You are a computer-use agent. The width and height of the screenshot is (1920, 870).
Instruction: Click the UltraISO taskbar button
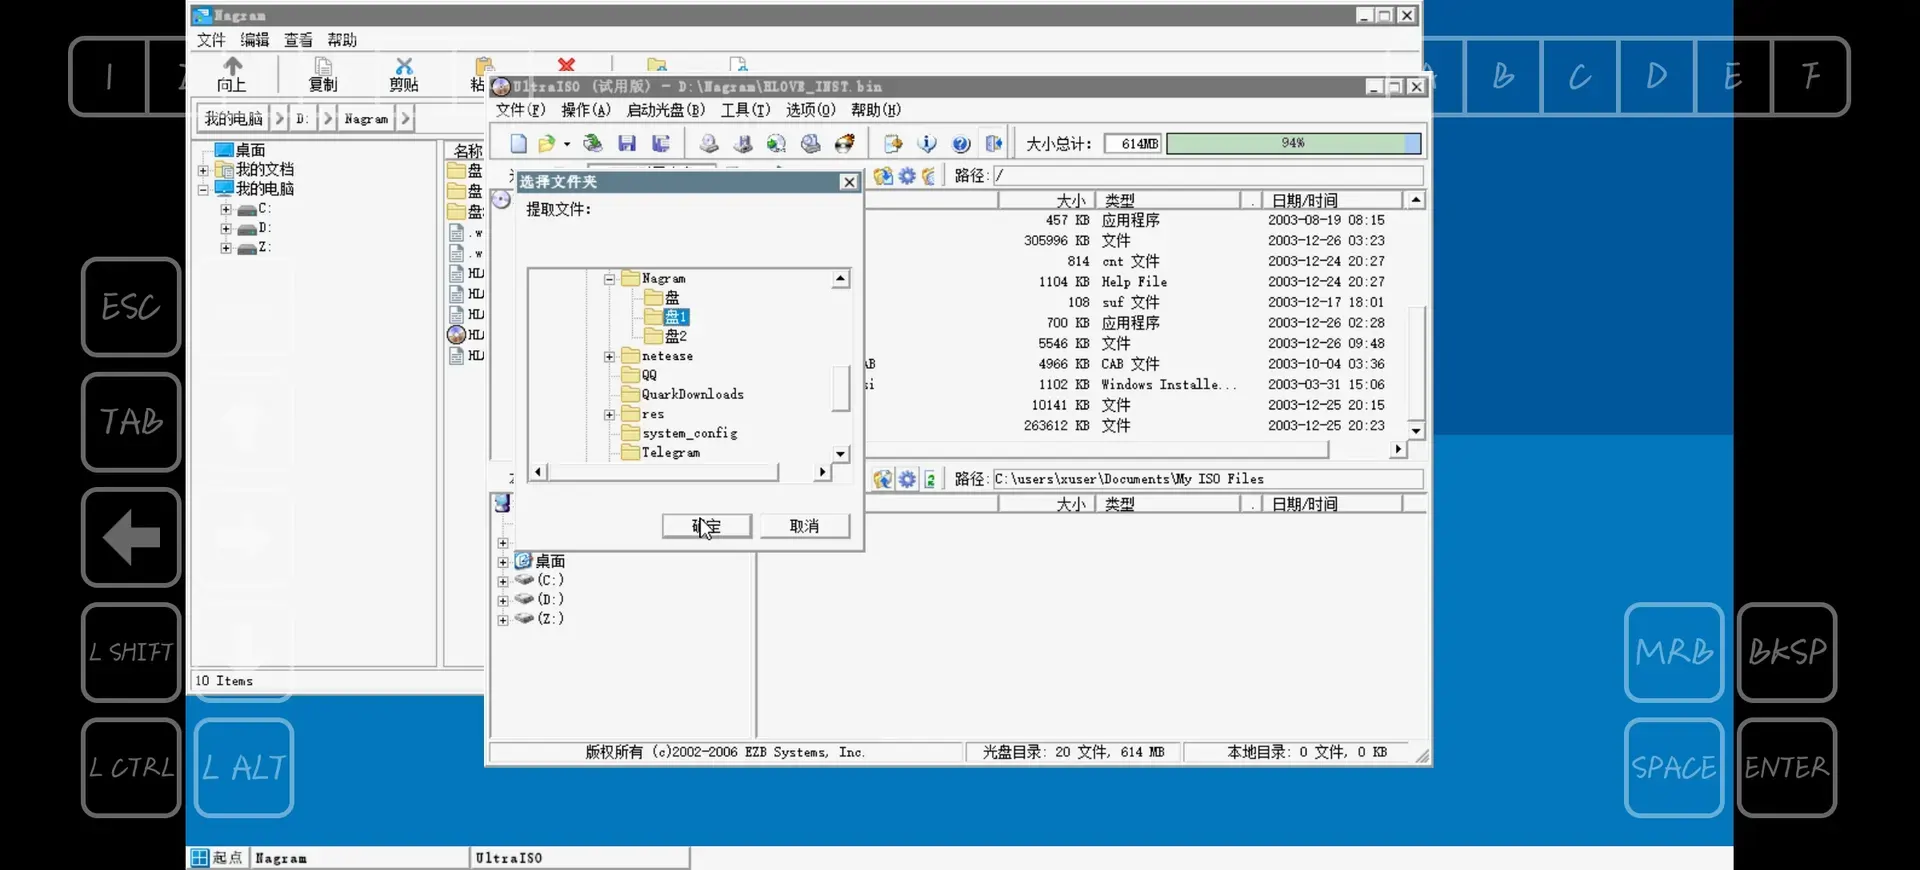579,858
